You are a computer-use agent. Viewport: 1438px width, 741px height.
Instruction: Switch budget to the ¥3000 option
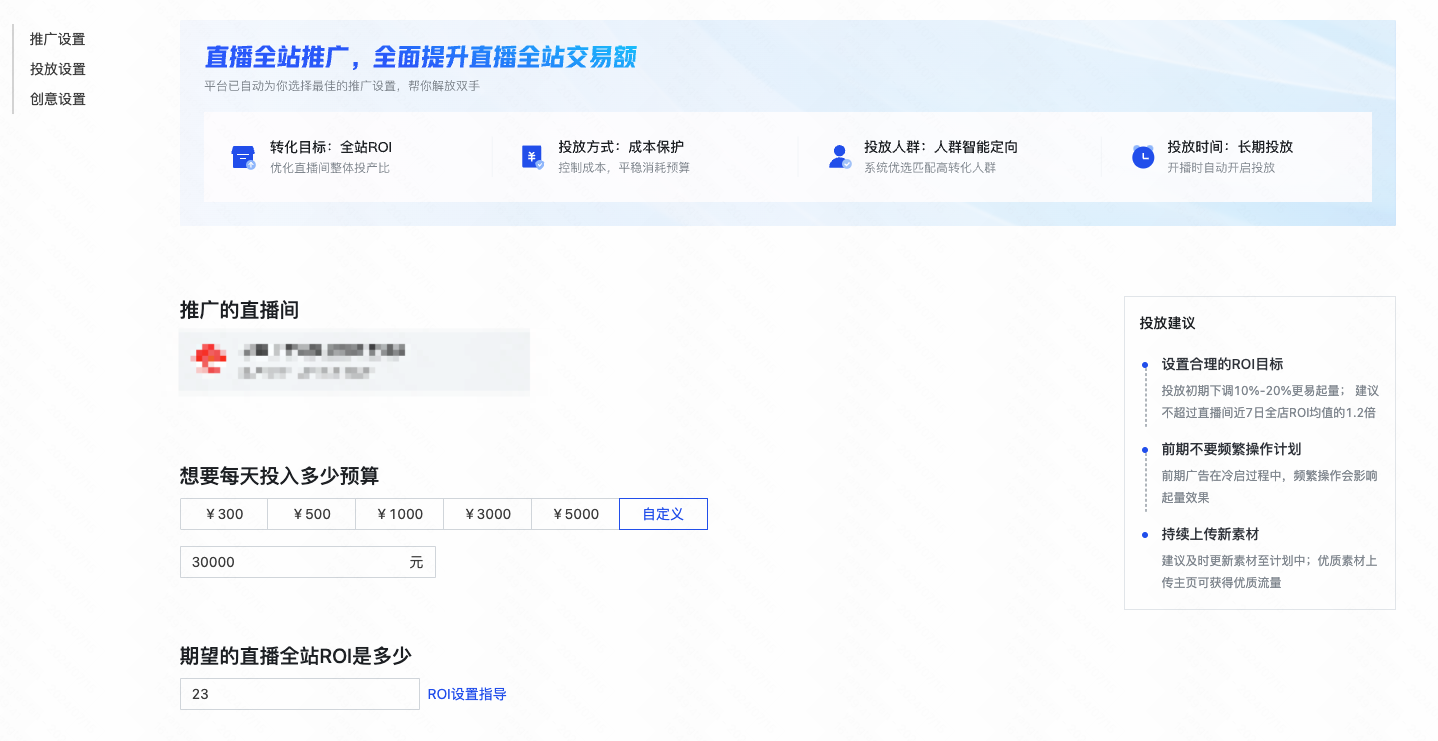tap(487, 513)
